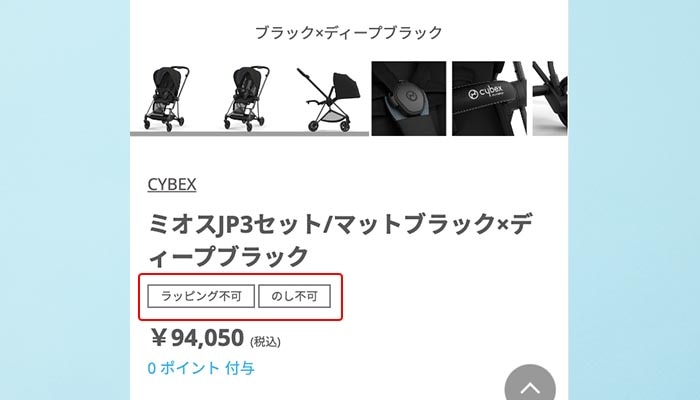This screenshot has width=700, height=400.
Task: Open the CYBEX brand link
Action: (x=172, y=184)
